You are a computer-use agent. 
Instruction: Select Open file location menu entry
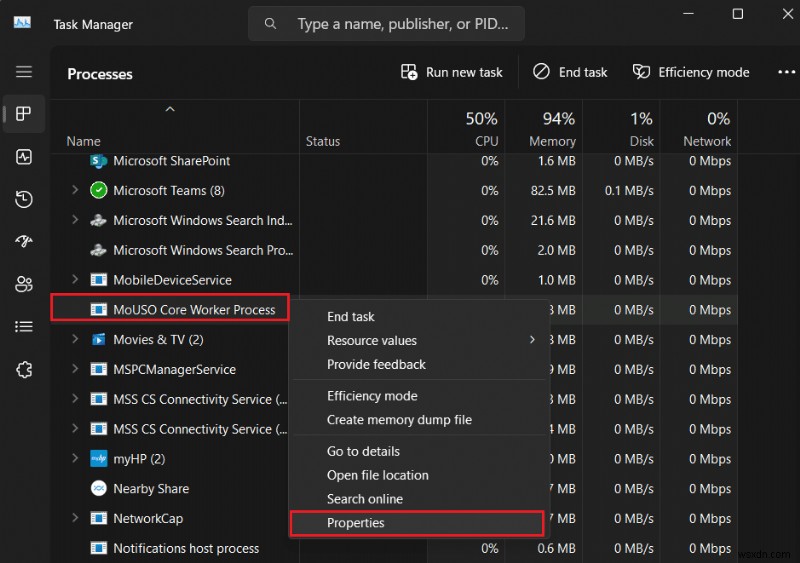[419, 475]
